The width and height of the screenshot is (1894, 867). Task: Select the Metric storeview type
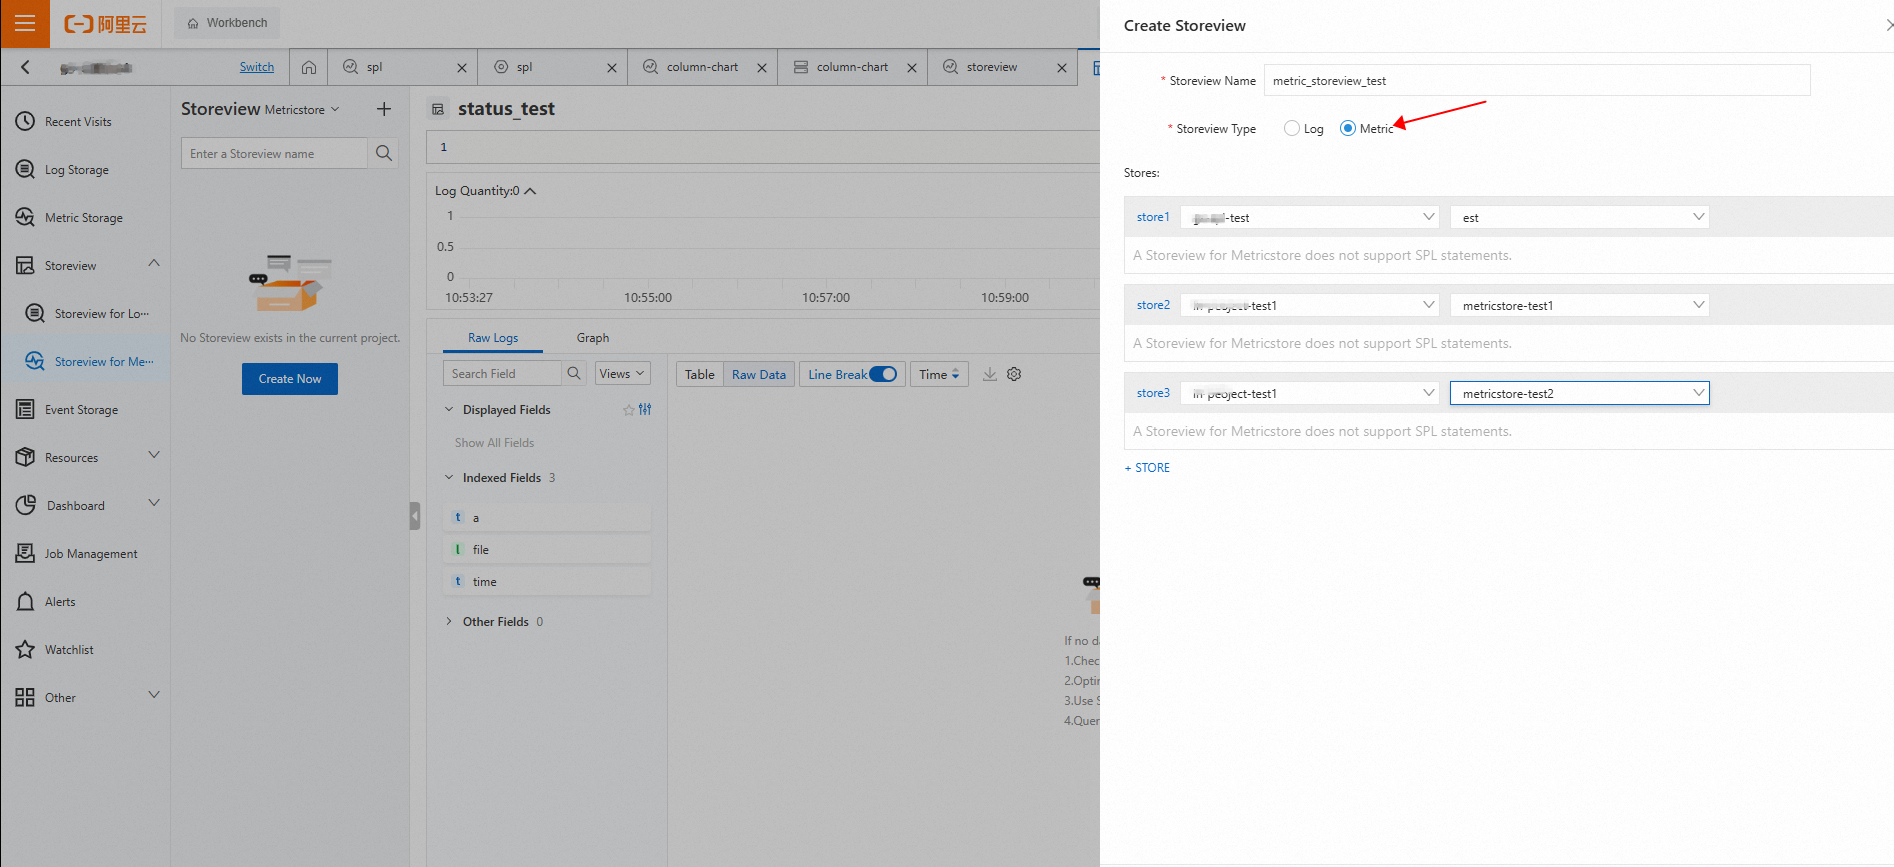[x=1348, y=128]
